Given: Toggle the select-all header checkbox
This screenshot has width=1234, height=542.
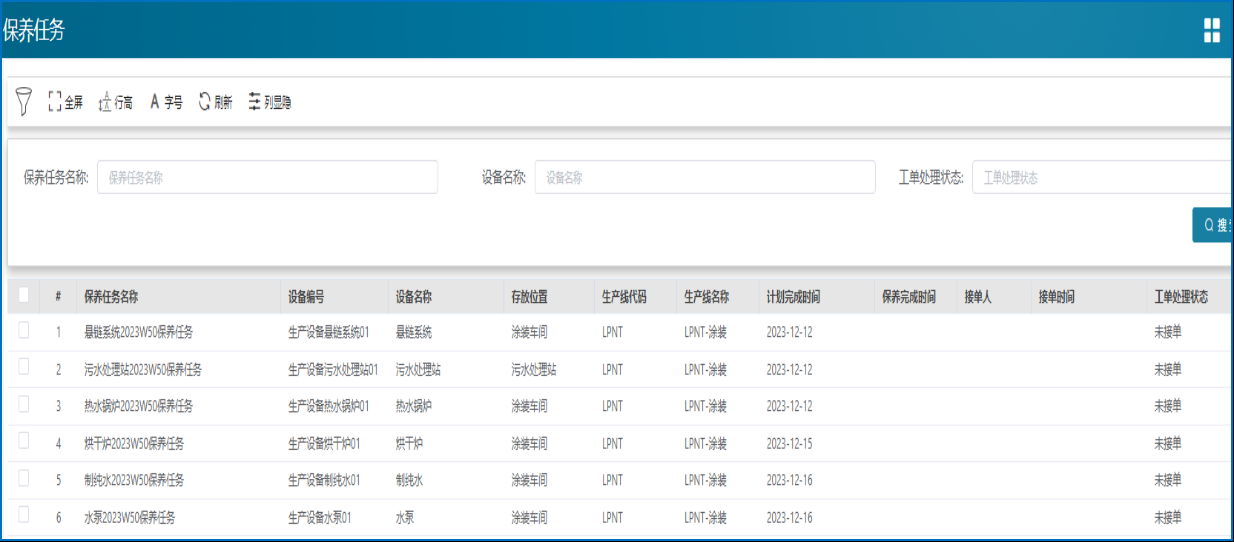Looking at the screenshot, I should [24, 295].
